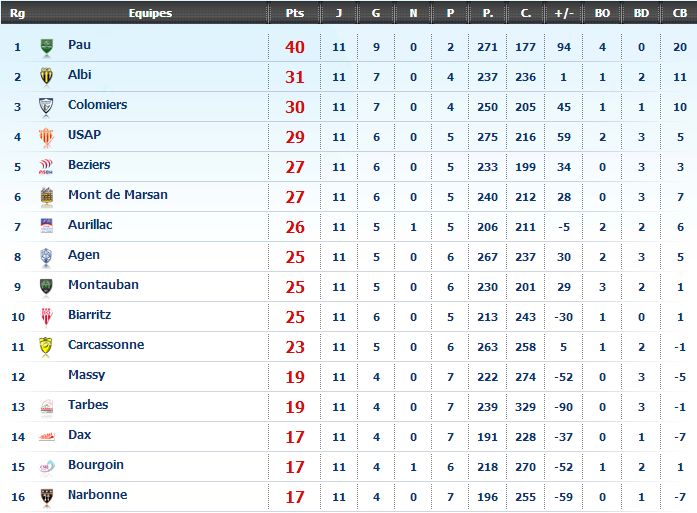Click the +/- column header
Viewport: 697px width, 513px height.
pos(564,13)
